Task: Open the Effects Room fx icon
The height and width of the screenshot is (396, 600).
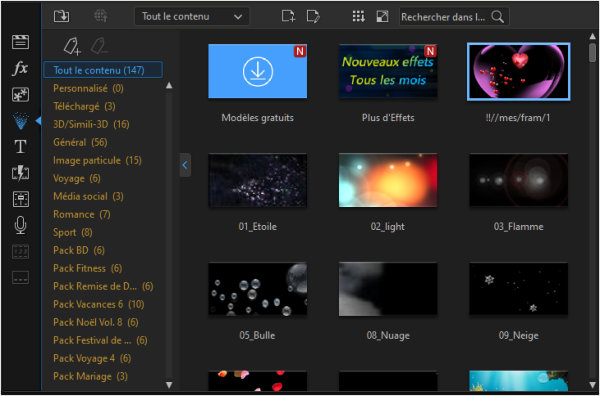Action: [x=20, y=69]
